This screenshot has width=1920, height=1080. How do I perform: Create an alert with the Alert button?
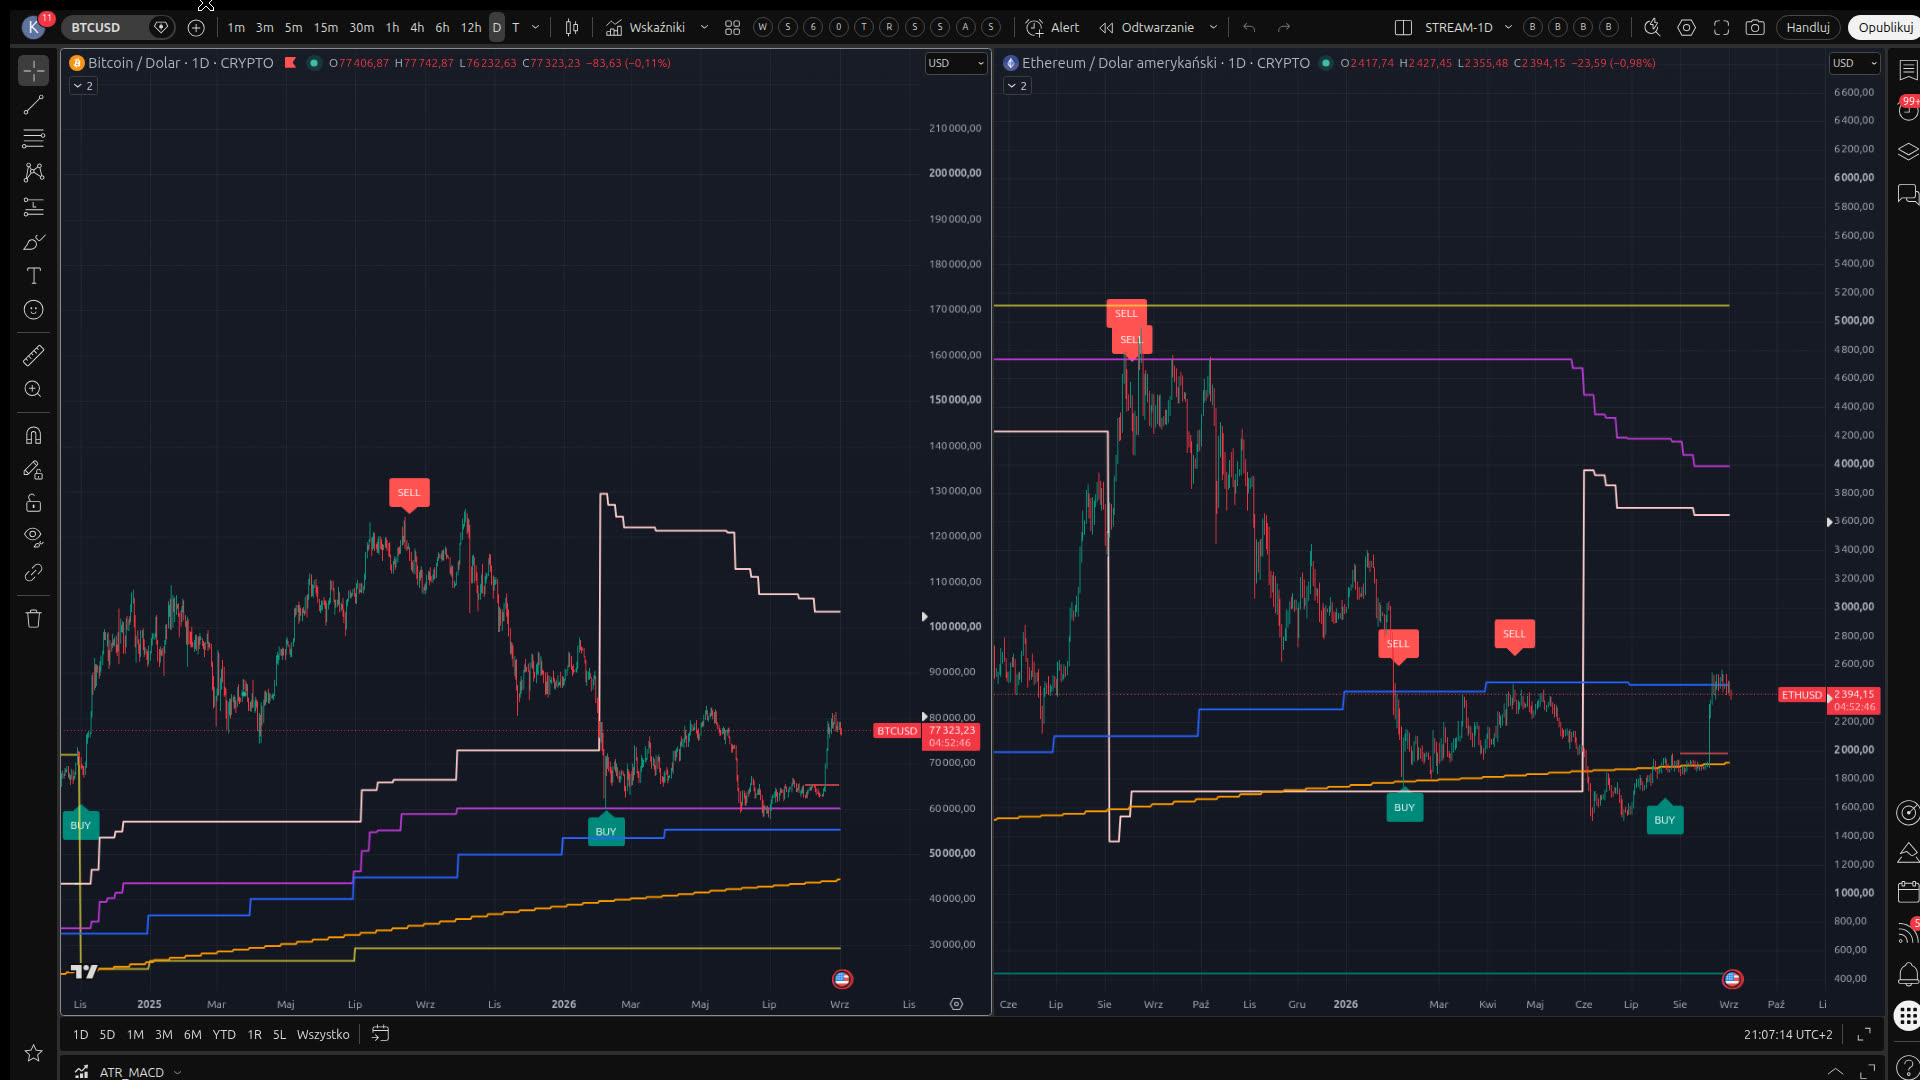point(1053,27)
